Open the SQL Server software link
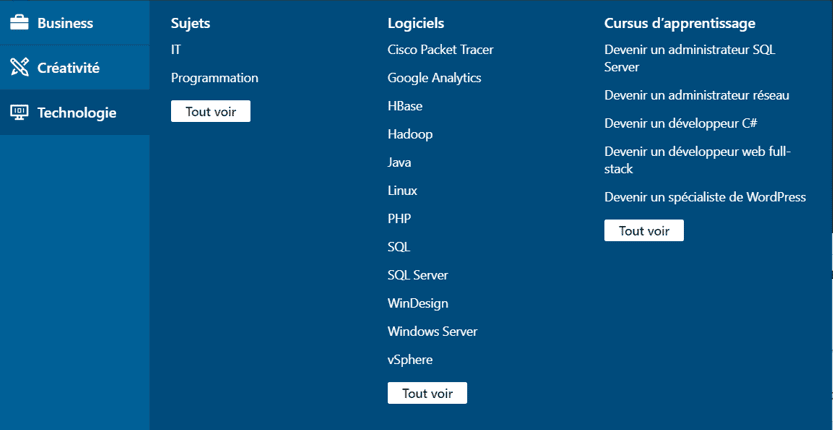The height and width of the screenshot is (430, 833). 418,275
